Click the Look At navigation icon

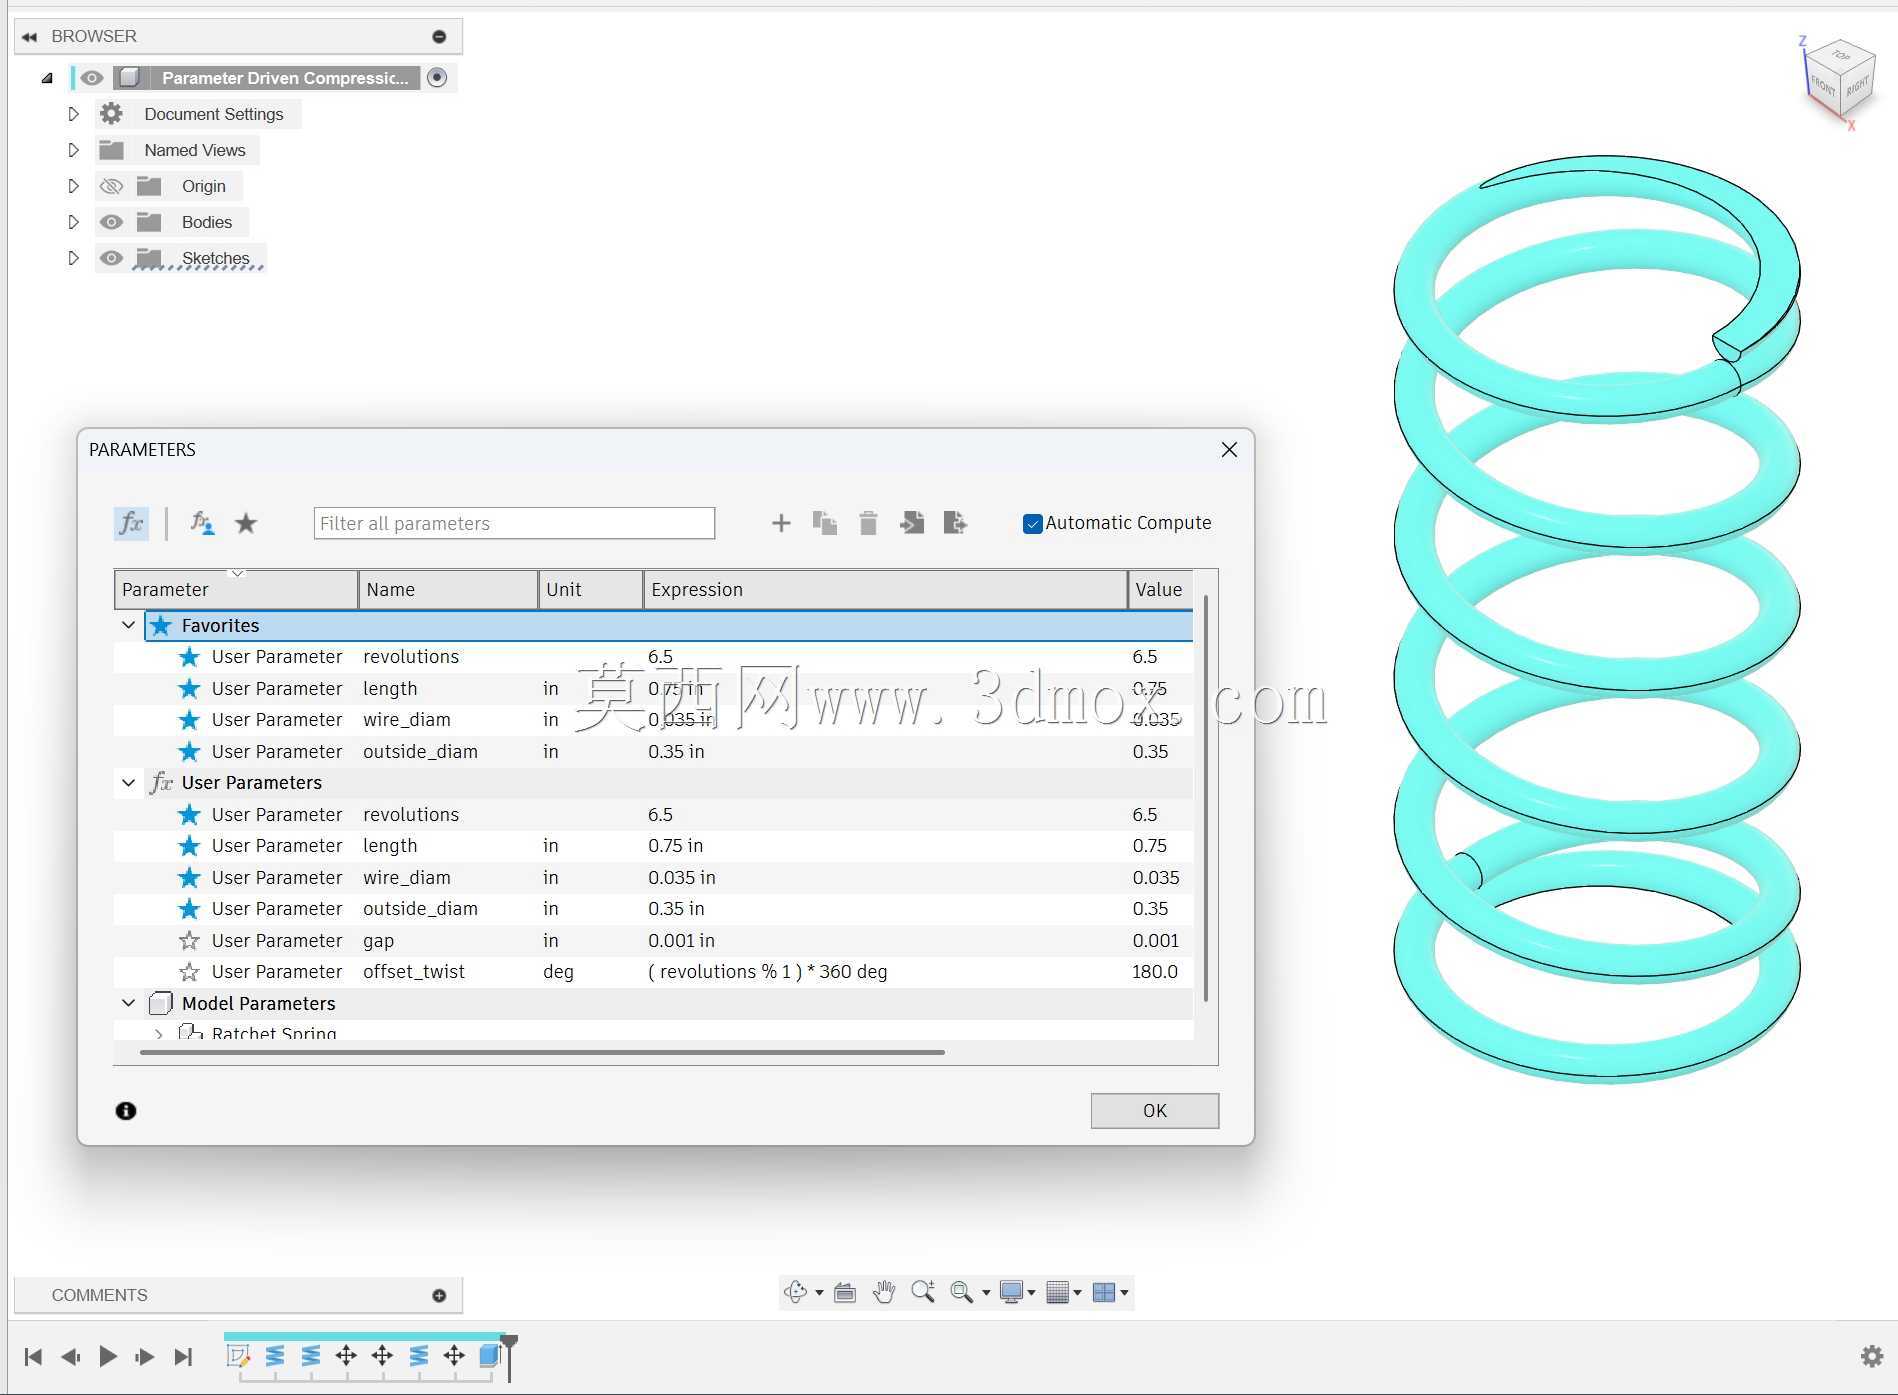[845, 1292]
